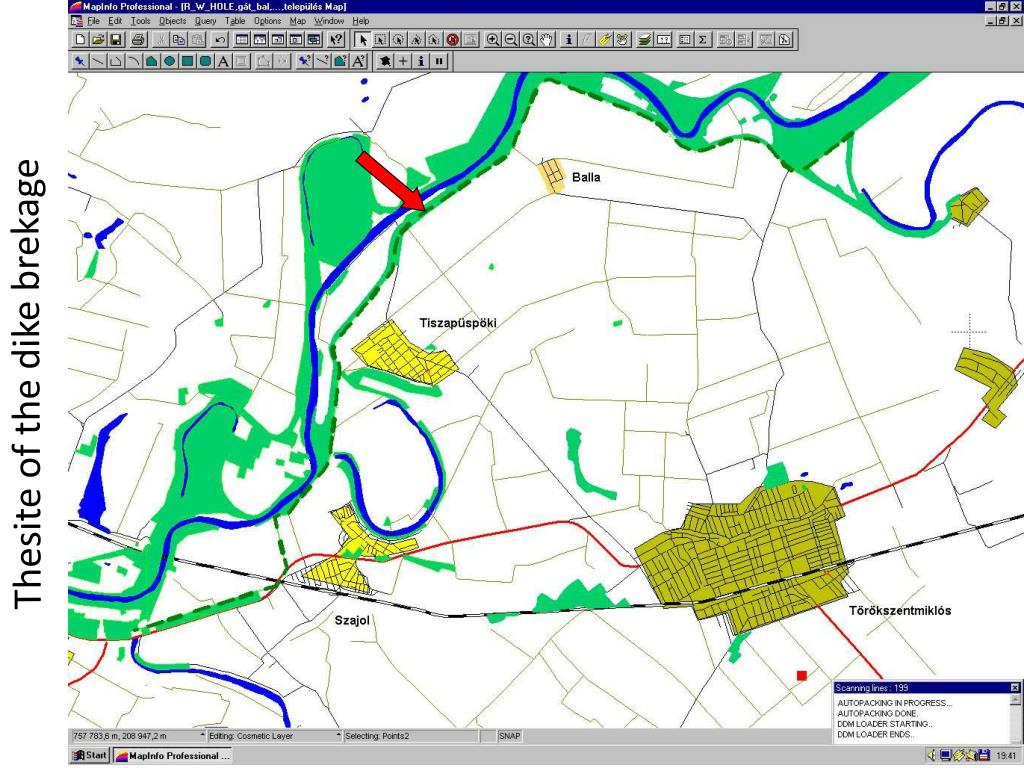The image size is (1024, 768).
Task: Open the context Help pointer tool
Action: (x=336, y=40)
